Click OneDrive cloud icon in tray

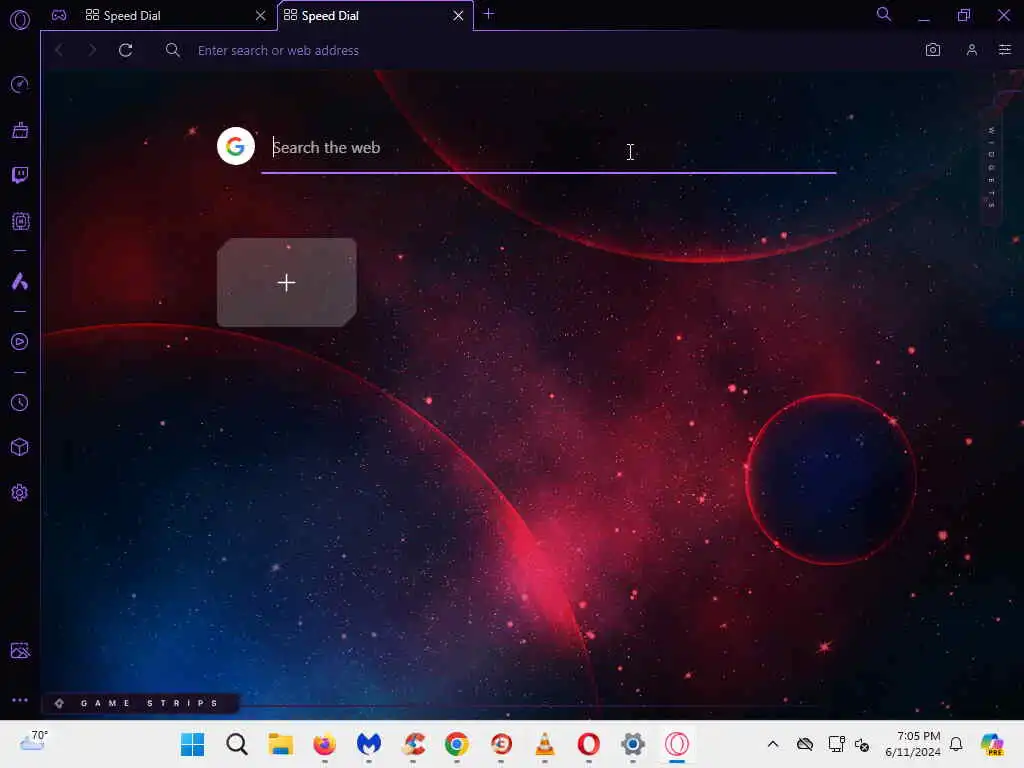805,744
